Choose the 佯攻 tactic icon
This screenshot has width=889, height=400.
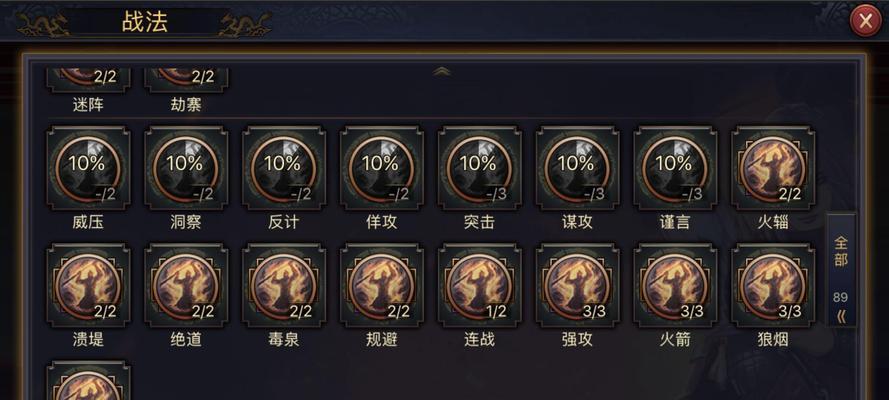tap(382, 168)
